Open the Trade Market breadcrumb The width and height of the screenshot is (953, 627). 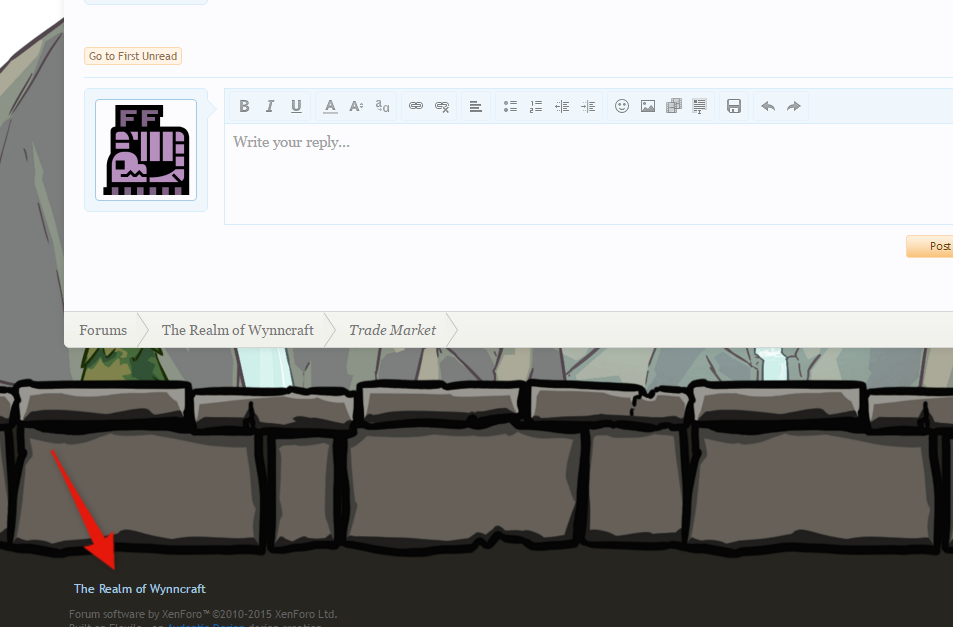[392, 330]
